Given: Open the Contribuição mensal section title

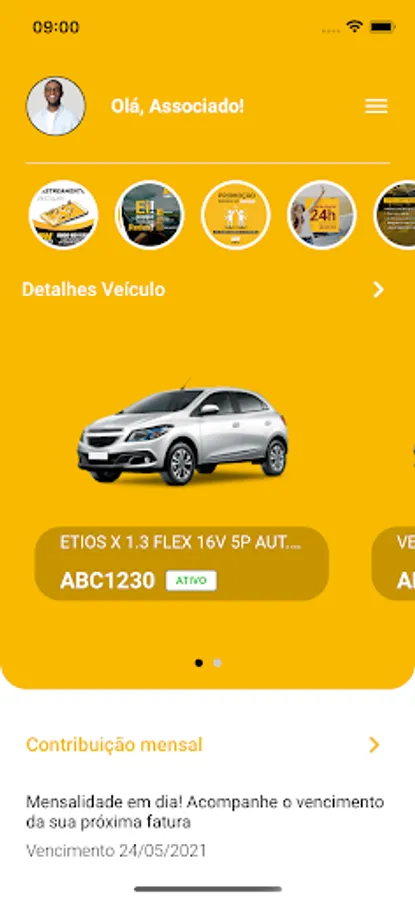Looking at the screenshot, I should coord(114,745).
